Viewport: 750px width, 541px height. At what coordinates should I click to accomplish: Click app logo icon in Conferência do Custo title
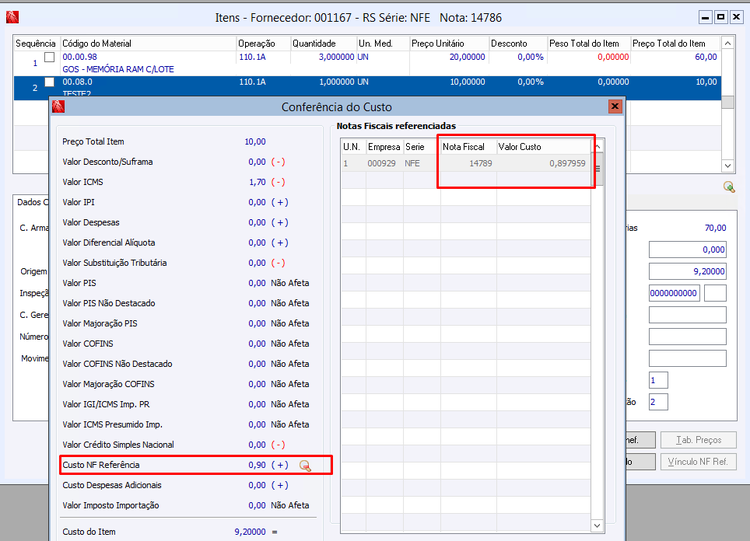click(59, 106)
